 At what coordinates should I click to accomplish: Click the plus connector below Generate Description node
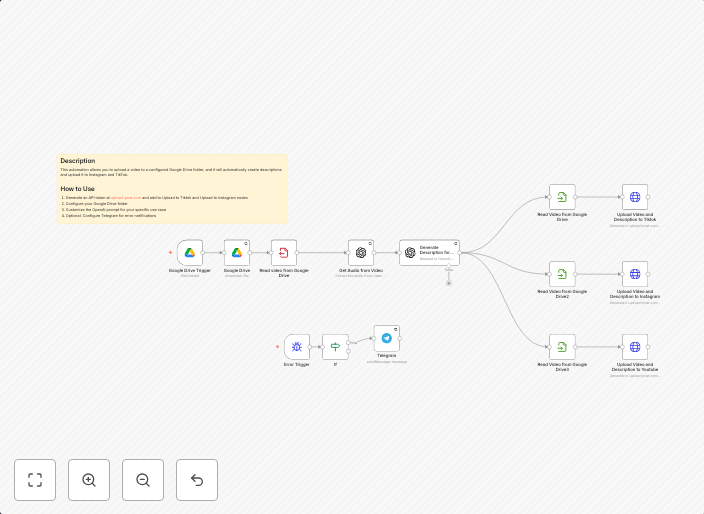point(449,283)
